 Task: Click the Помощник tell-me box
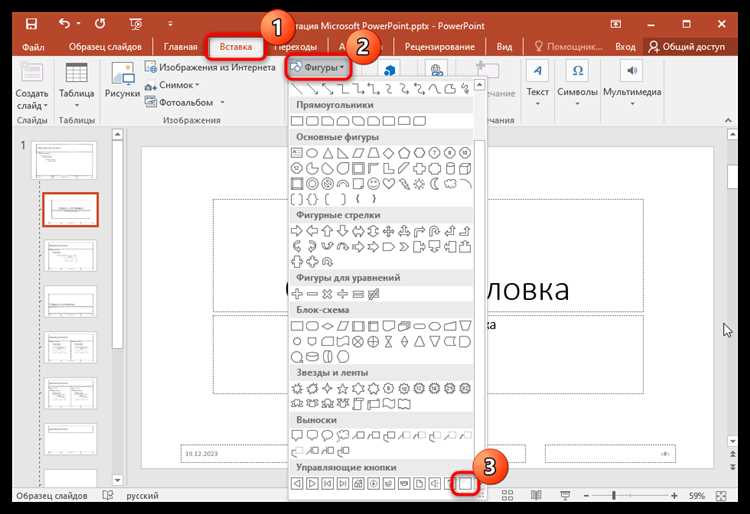coord(568,47)
